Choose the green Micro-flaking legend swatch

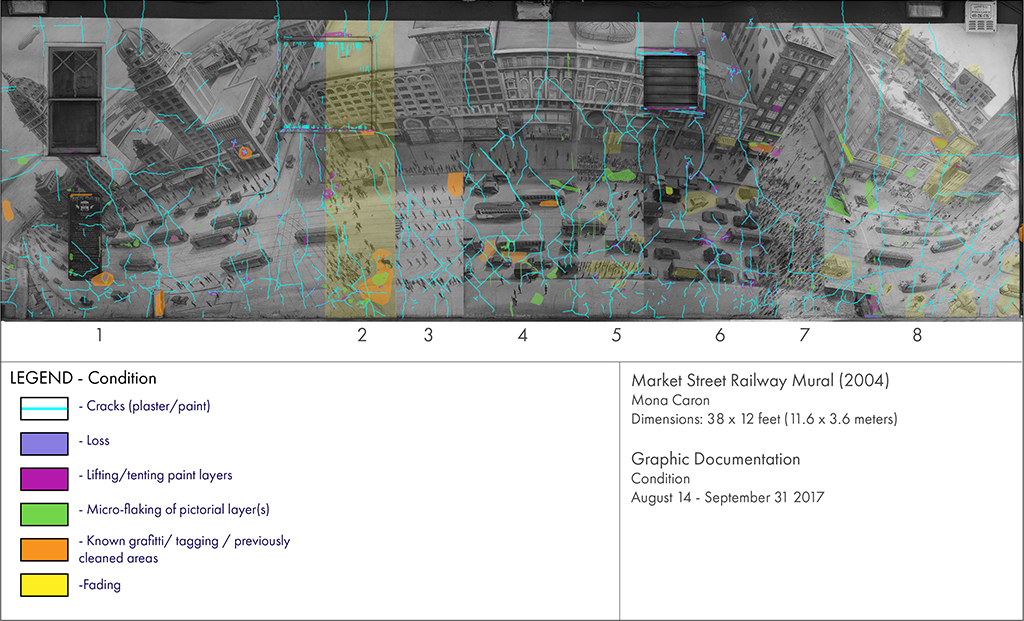click(45, 512)
